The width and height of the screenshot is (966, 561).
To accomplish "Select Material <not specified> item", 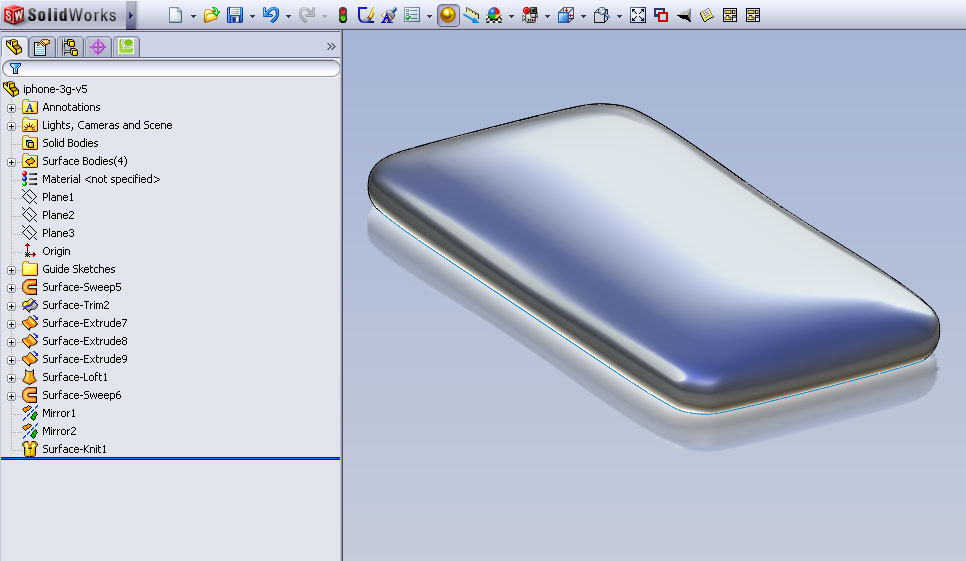I will click(101, 179).
